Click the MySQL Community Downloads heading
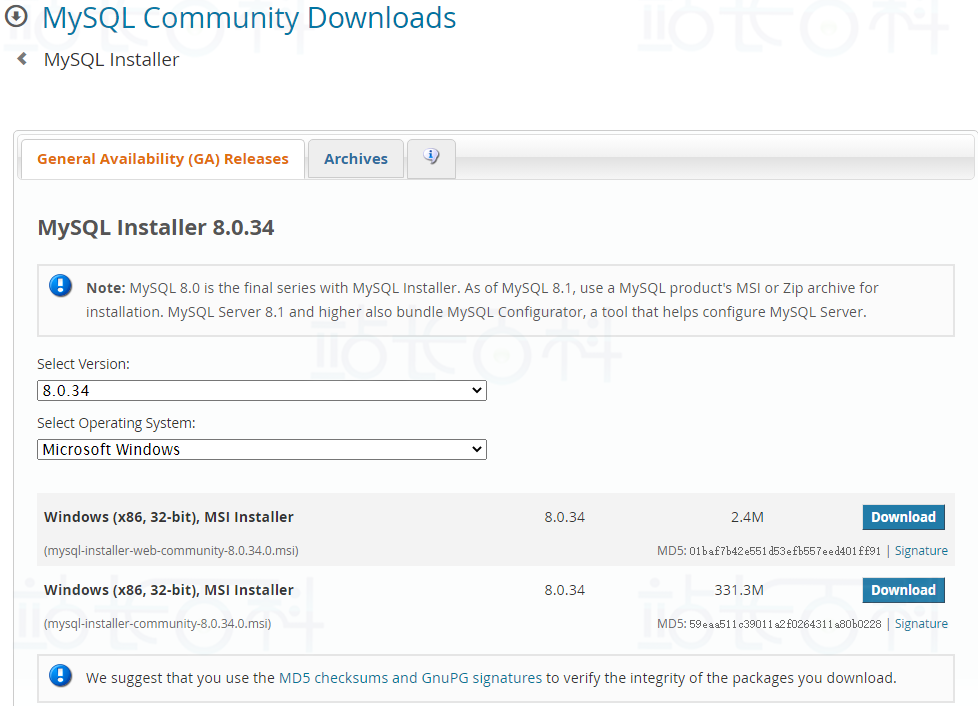The height and width of the screenshot is (706, 978). point(249,17)
